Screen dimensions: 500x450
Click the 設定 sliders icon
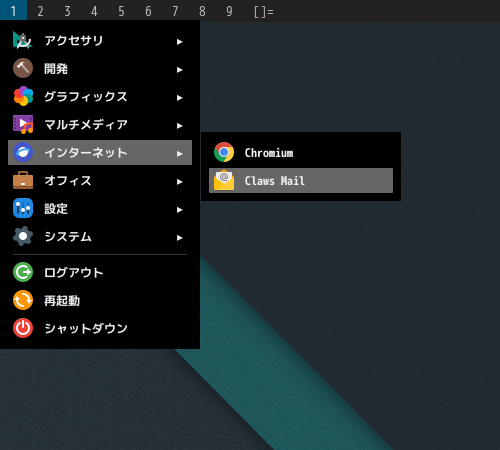coord(23,208)
